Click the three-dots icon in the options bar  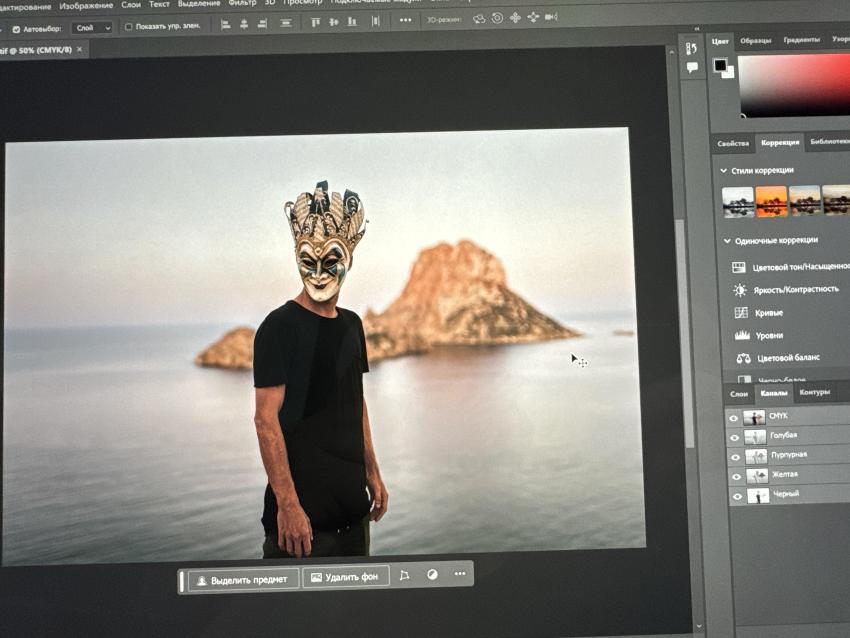tap(405, 19)
